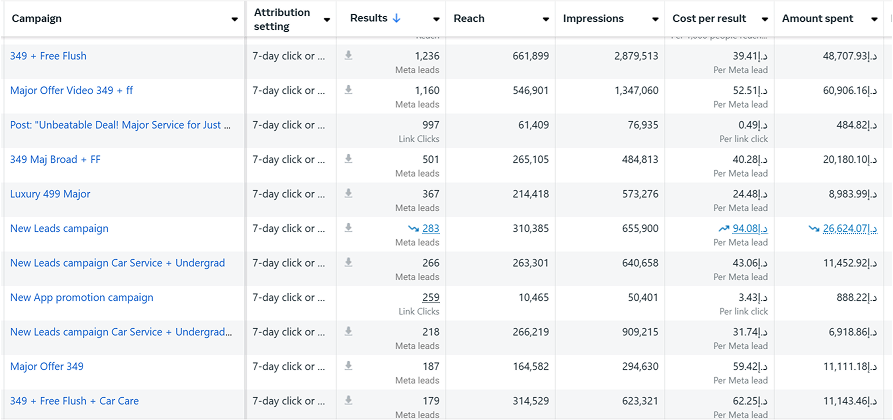Click the underlined 283 results value

pos(430,229)
